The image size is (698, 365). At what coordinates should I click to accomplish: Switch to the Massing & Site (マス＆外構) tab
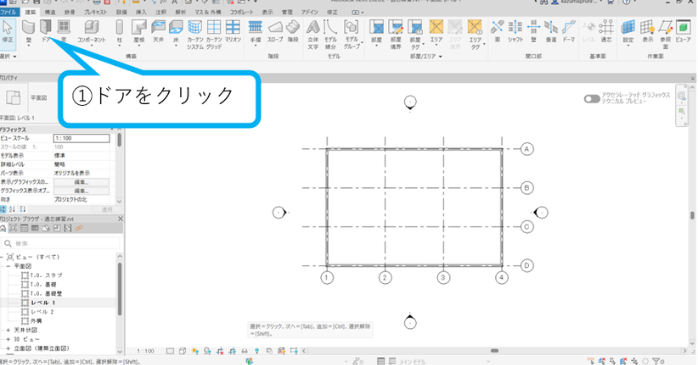pos(208,12)
